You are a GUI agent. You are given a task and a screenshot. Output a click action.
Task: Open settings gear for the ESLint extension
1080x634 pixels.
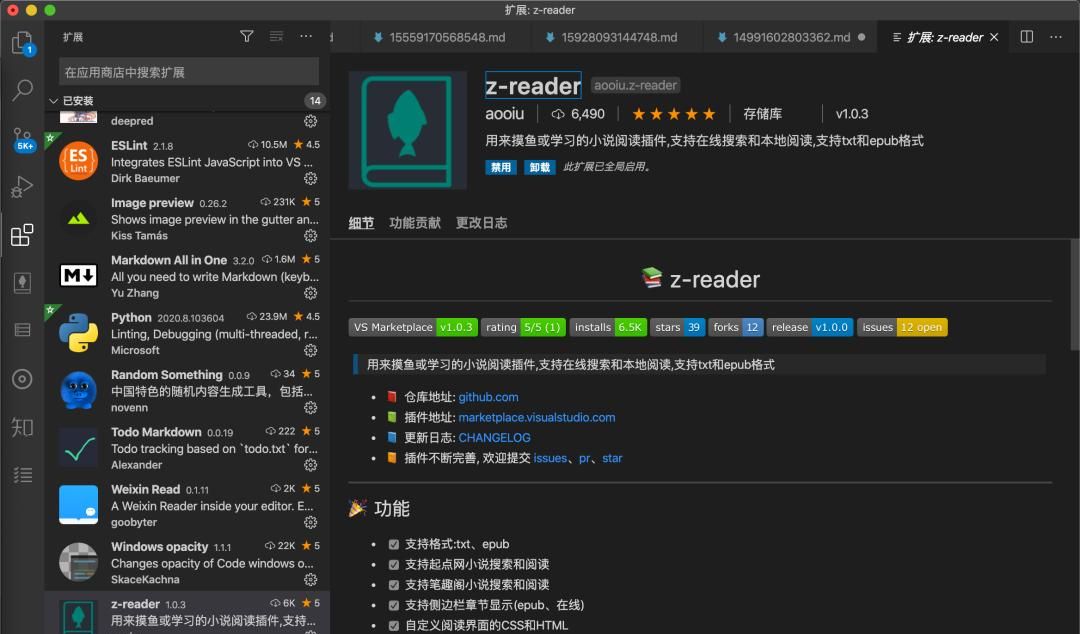(x=310, y=178)
